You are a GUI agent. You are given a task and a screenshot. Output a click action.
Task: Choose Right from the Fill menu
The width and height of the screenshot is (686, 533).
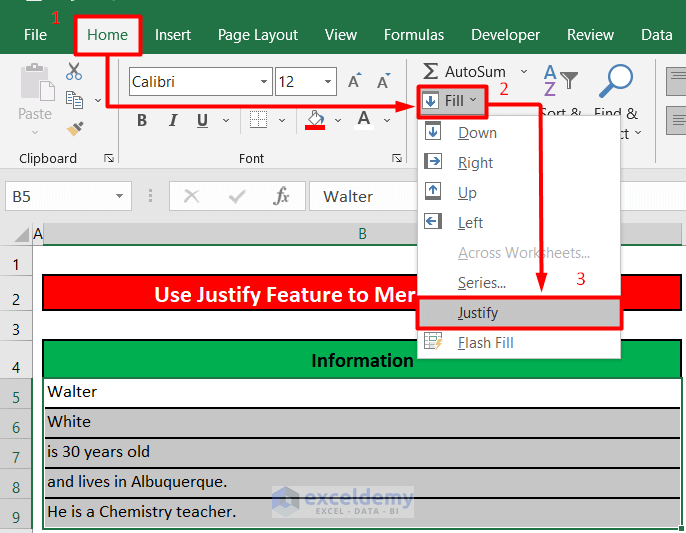tap(519, 163)
